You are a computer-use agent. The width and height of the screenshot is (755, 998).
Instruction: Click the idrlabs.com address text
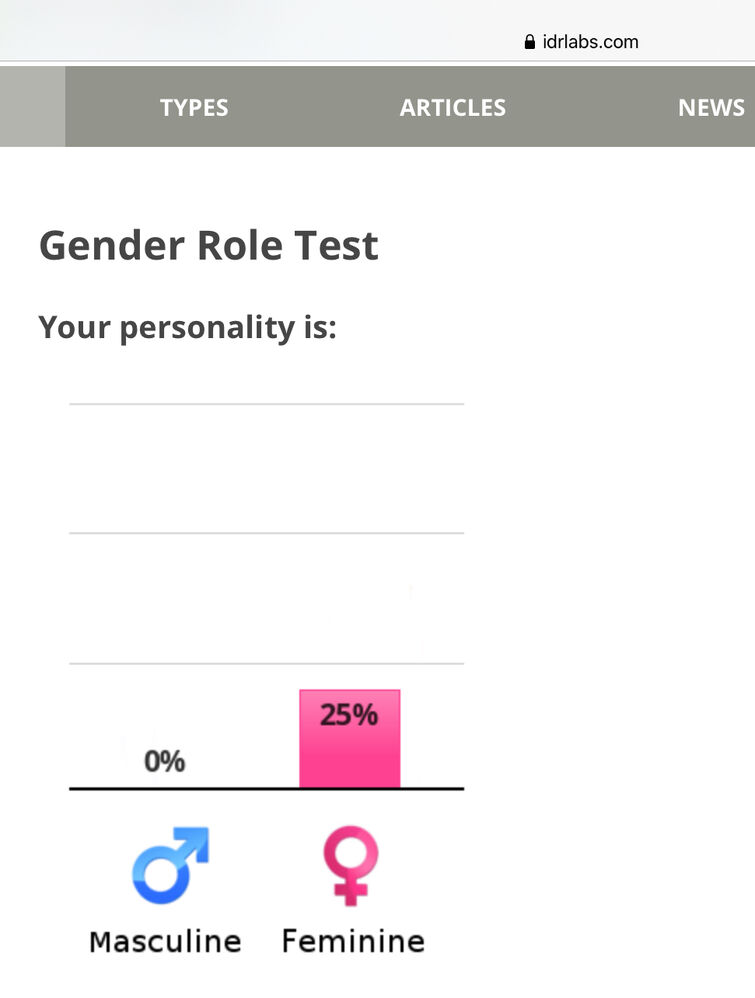[590, 42]
